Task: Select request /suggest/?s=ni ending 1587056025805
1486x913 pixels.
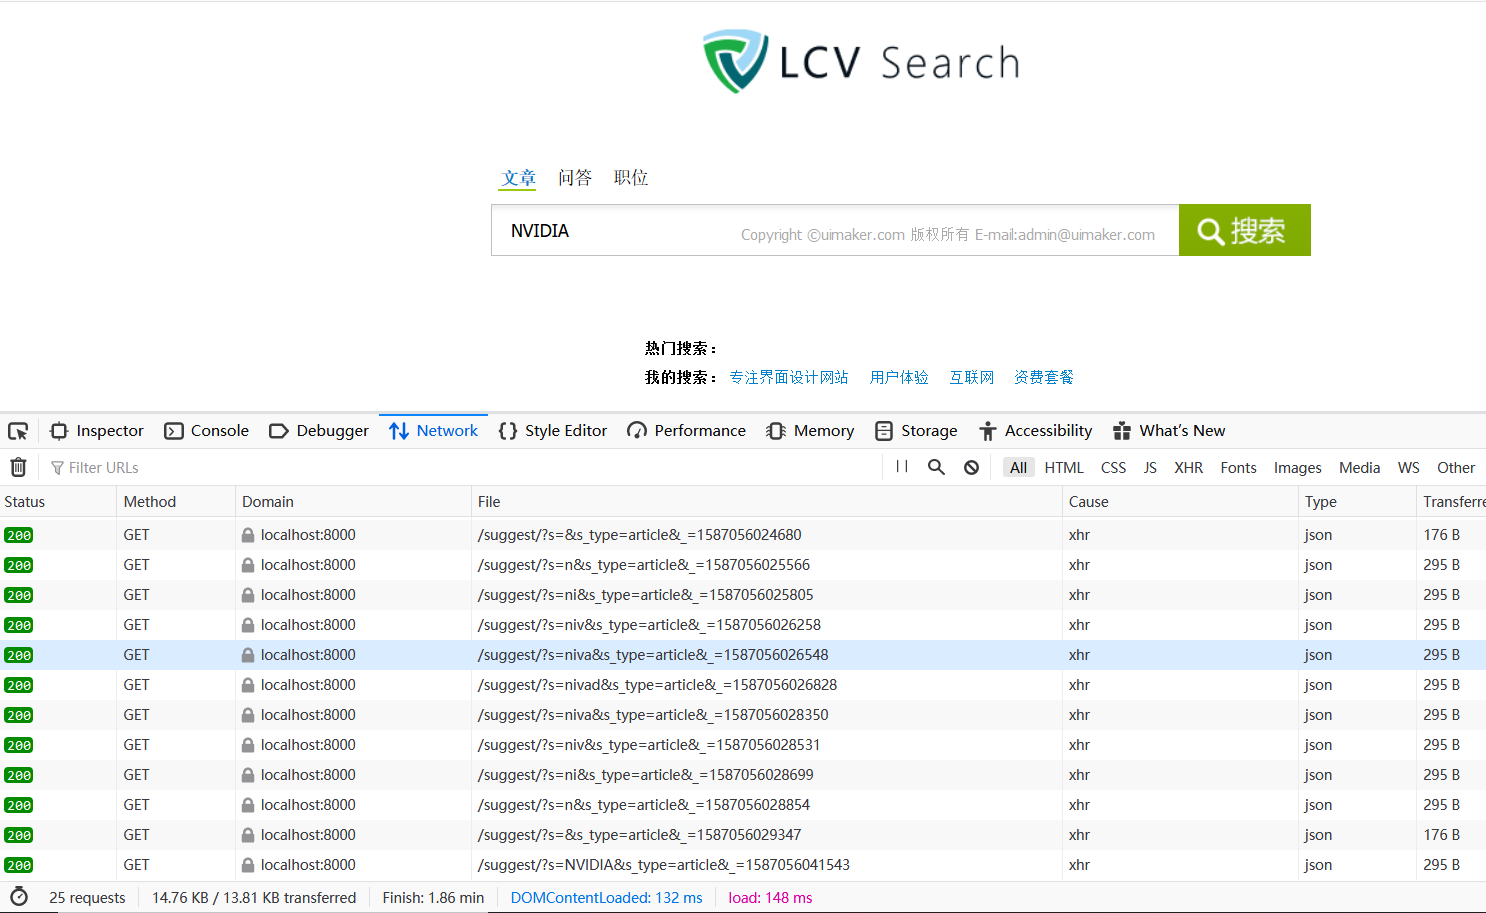Action: coord(743,595)
